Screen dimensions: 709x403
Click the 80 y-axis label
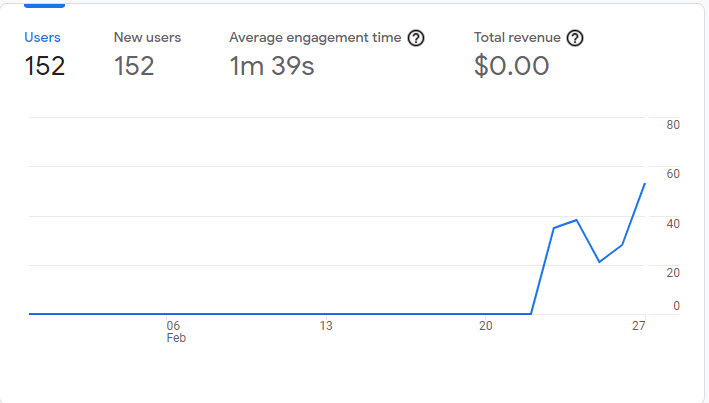(x=673, y=125)
